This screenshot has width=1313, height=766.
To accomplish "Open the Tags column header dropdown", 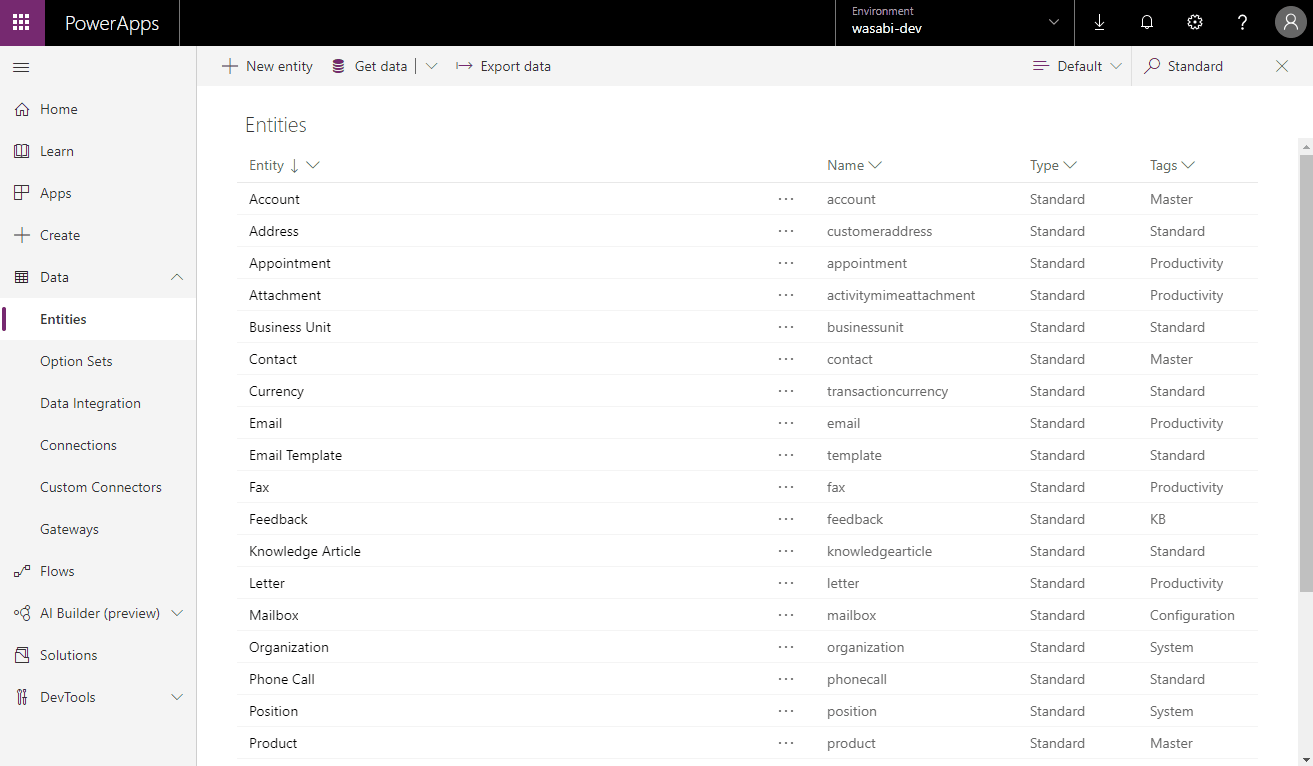I will (x=1190, y=165).
